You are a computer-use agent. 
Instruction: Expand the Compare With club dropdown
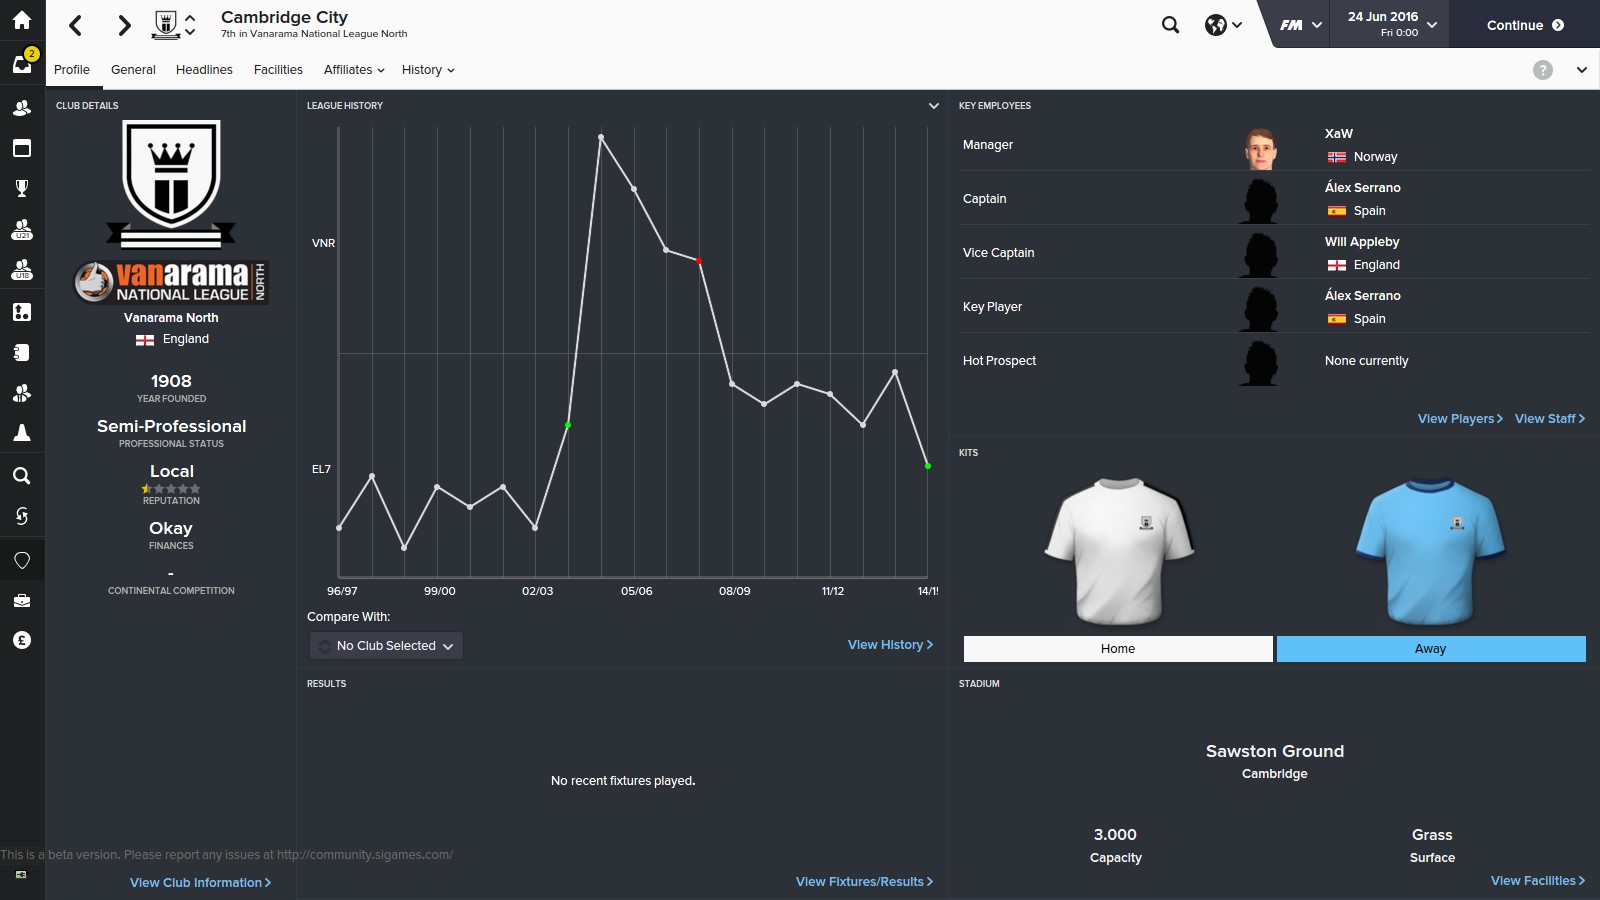coord(386,646)
